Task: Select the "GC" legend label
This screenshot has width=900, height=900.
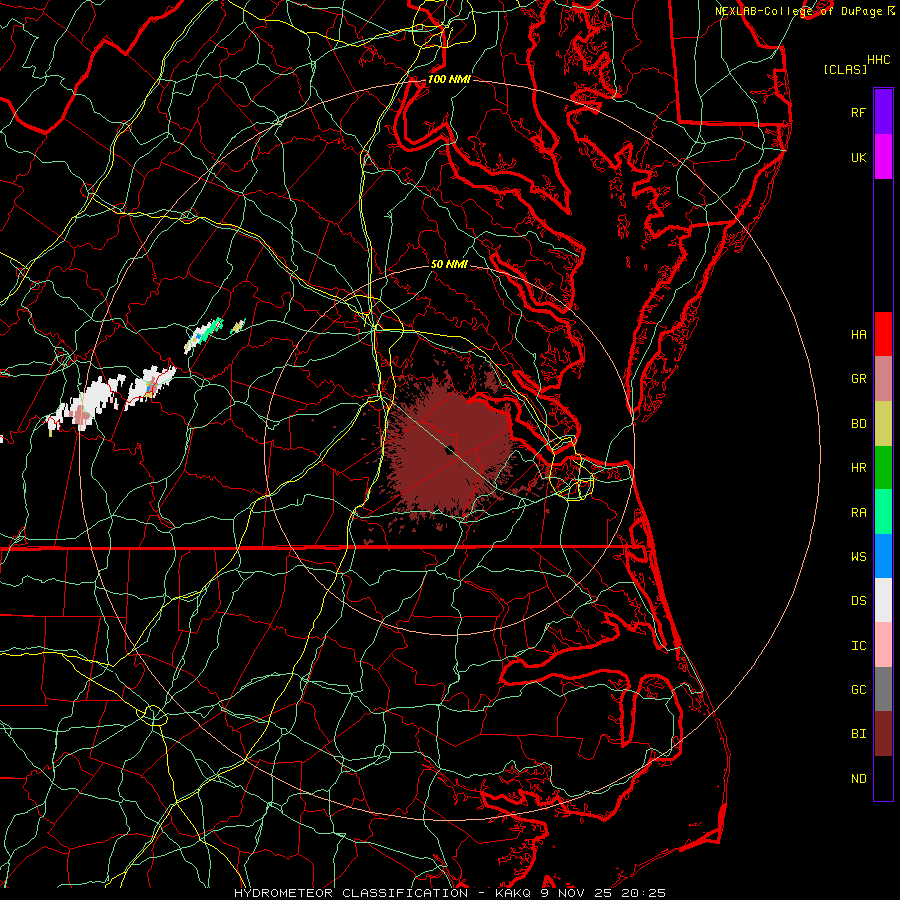Action: click(858, 689)
